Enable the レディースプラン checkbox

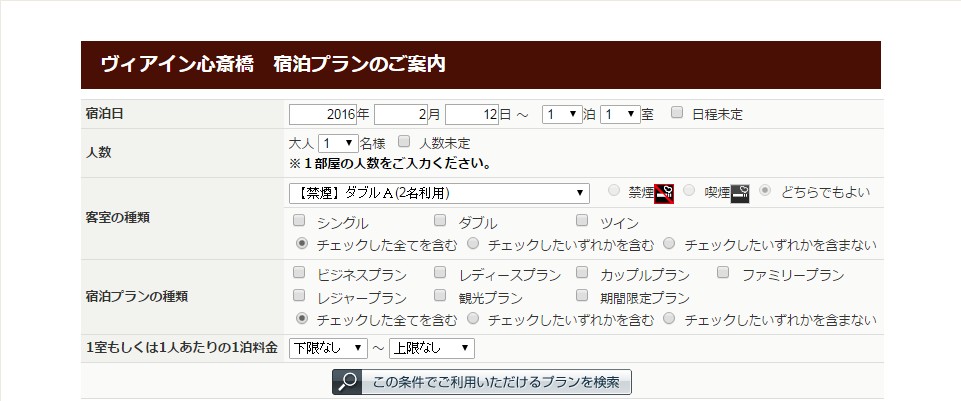tap(440, 272)
